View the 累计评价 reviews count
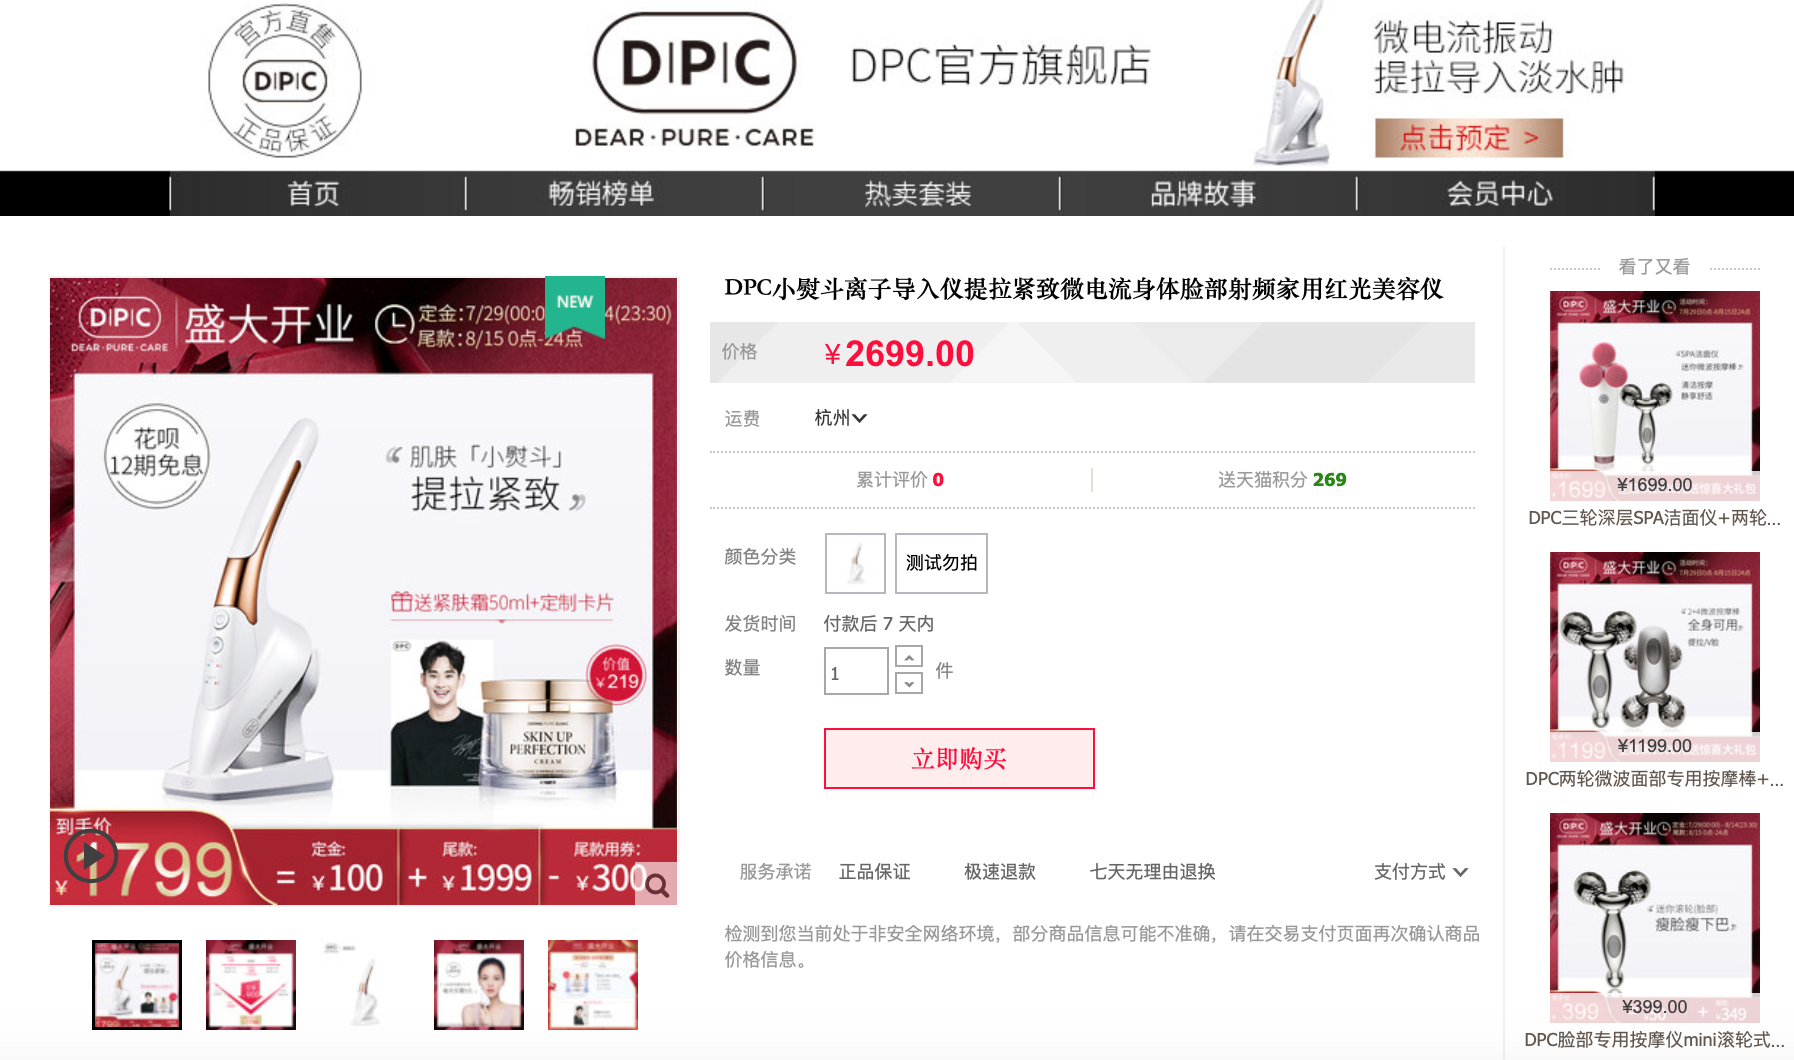Screen dimensions: 1794x1060 tap(900, 480)
